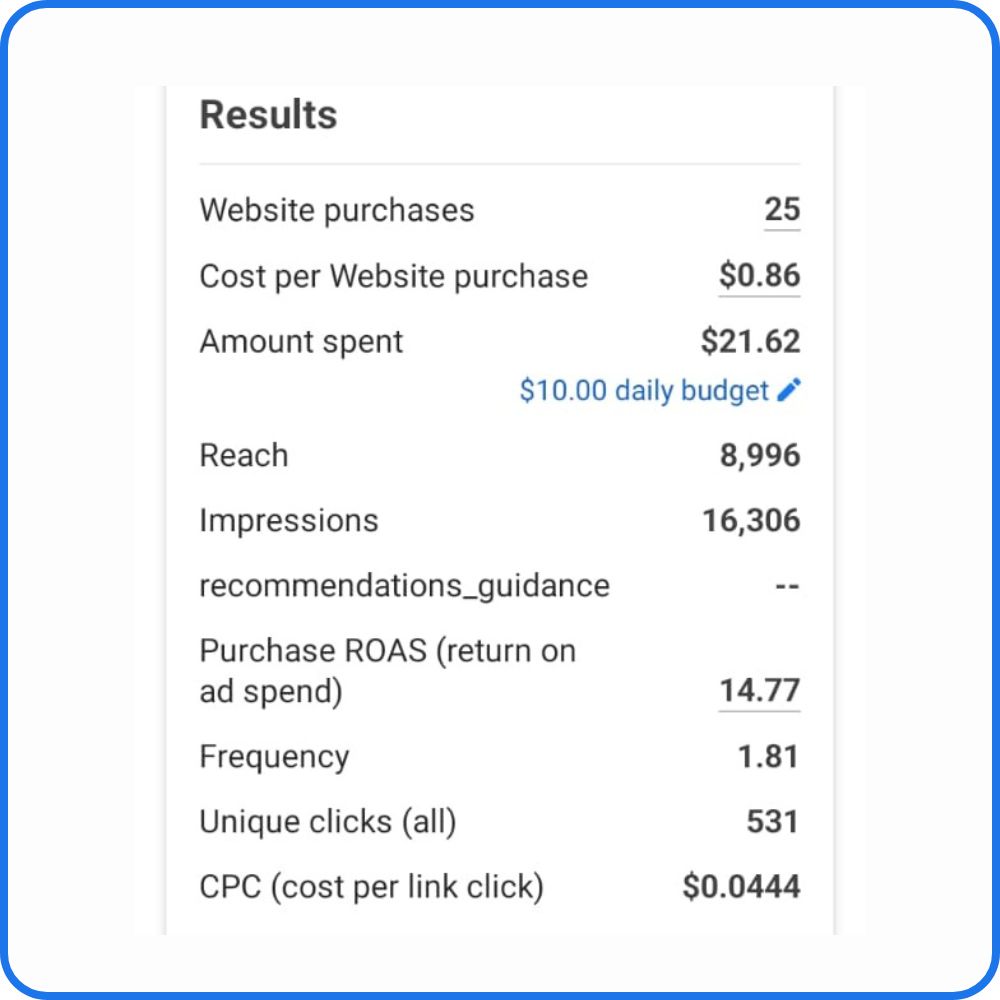The height and width of the screenshot is (1000, 1000).
Task: Click the Impressions label
Action: (x=289, y=521)
